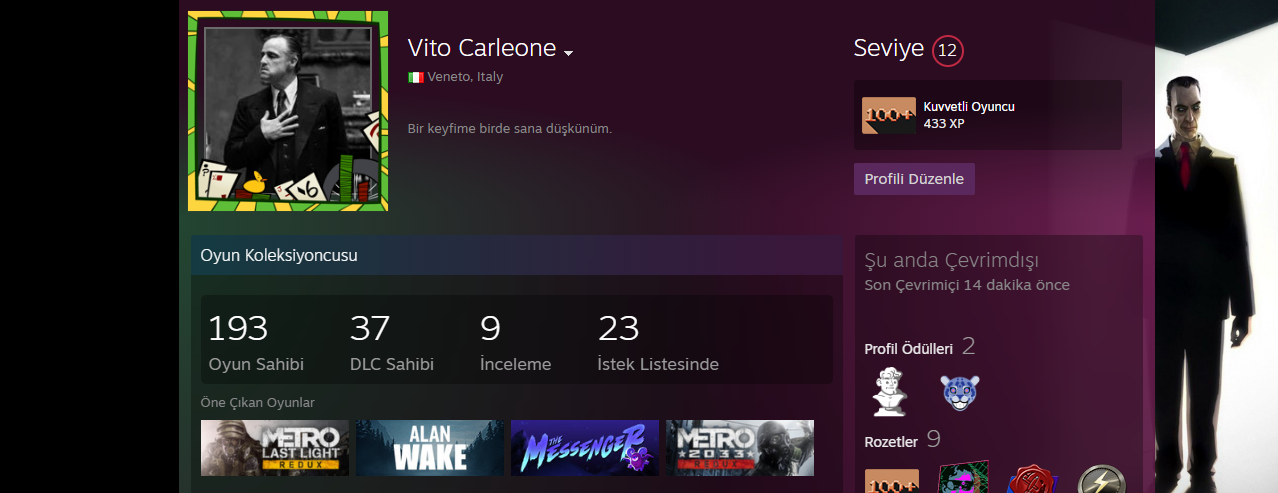Open the 37 DLC Sahibi stat
1278x493 pixels.
point(392,342)
